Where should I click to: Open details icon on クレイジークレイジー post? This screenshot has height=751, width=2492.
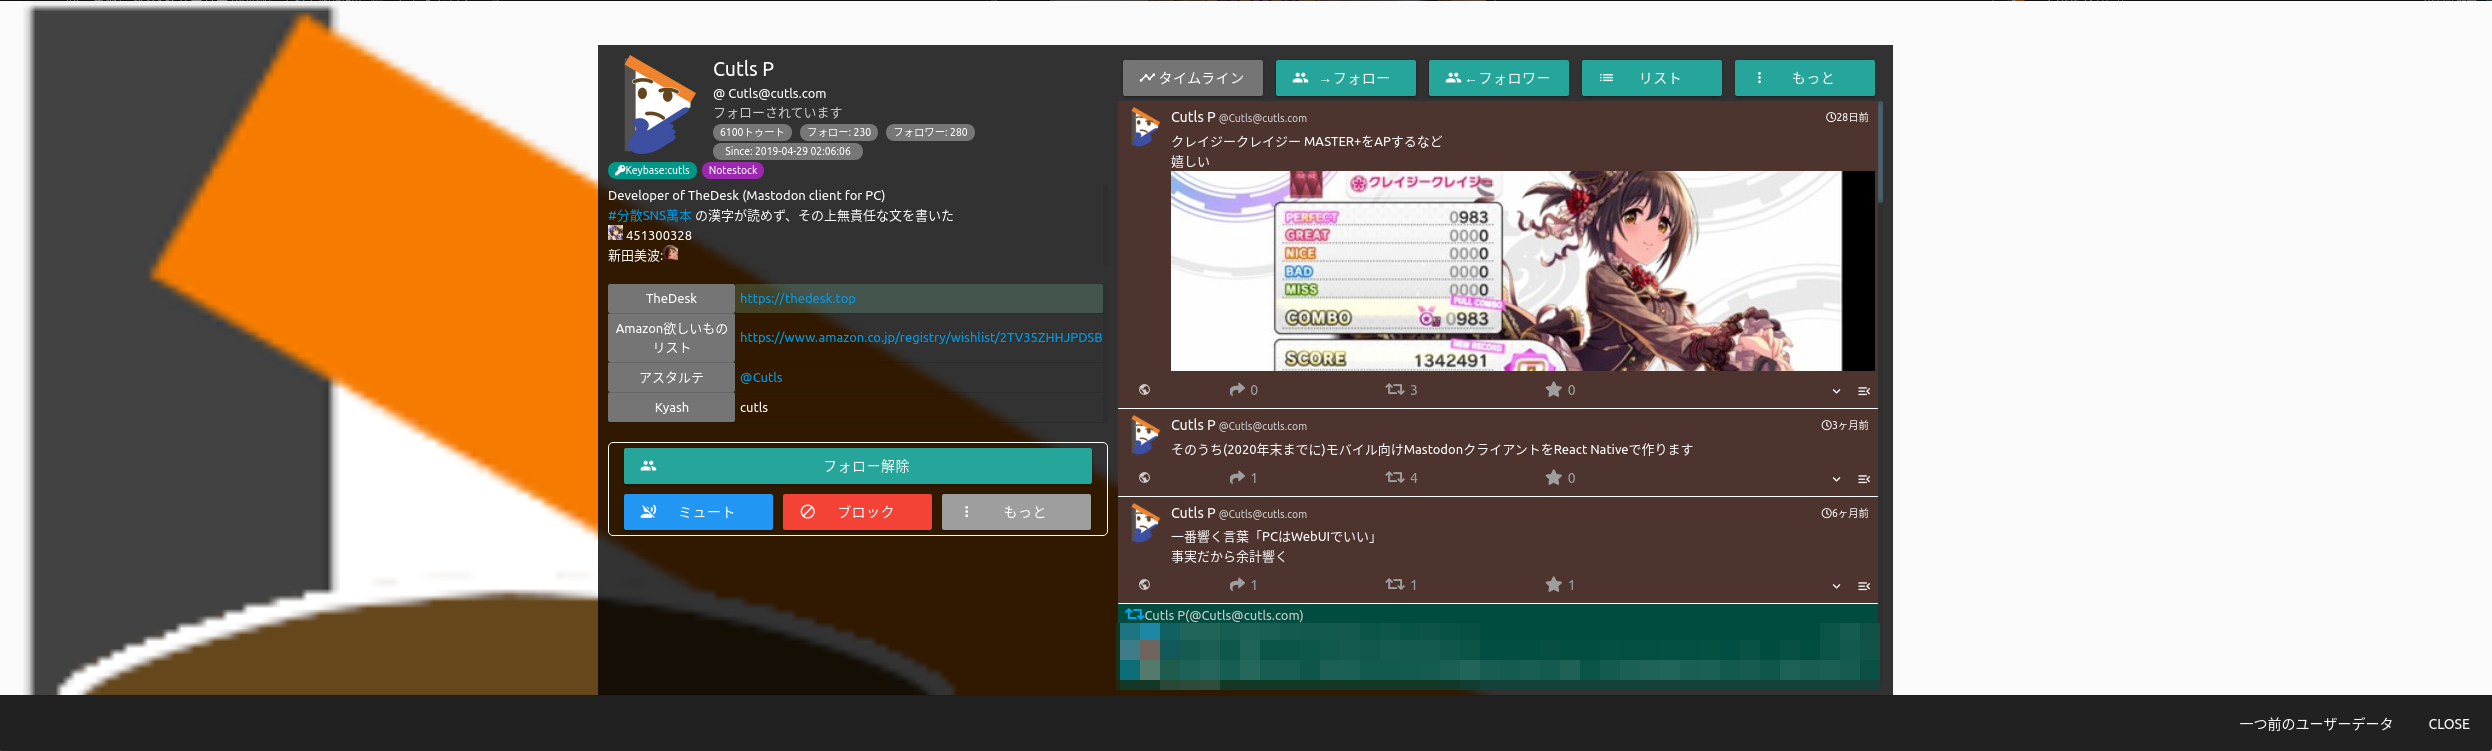click(x=1864, y=391)
